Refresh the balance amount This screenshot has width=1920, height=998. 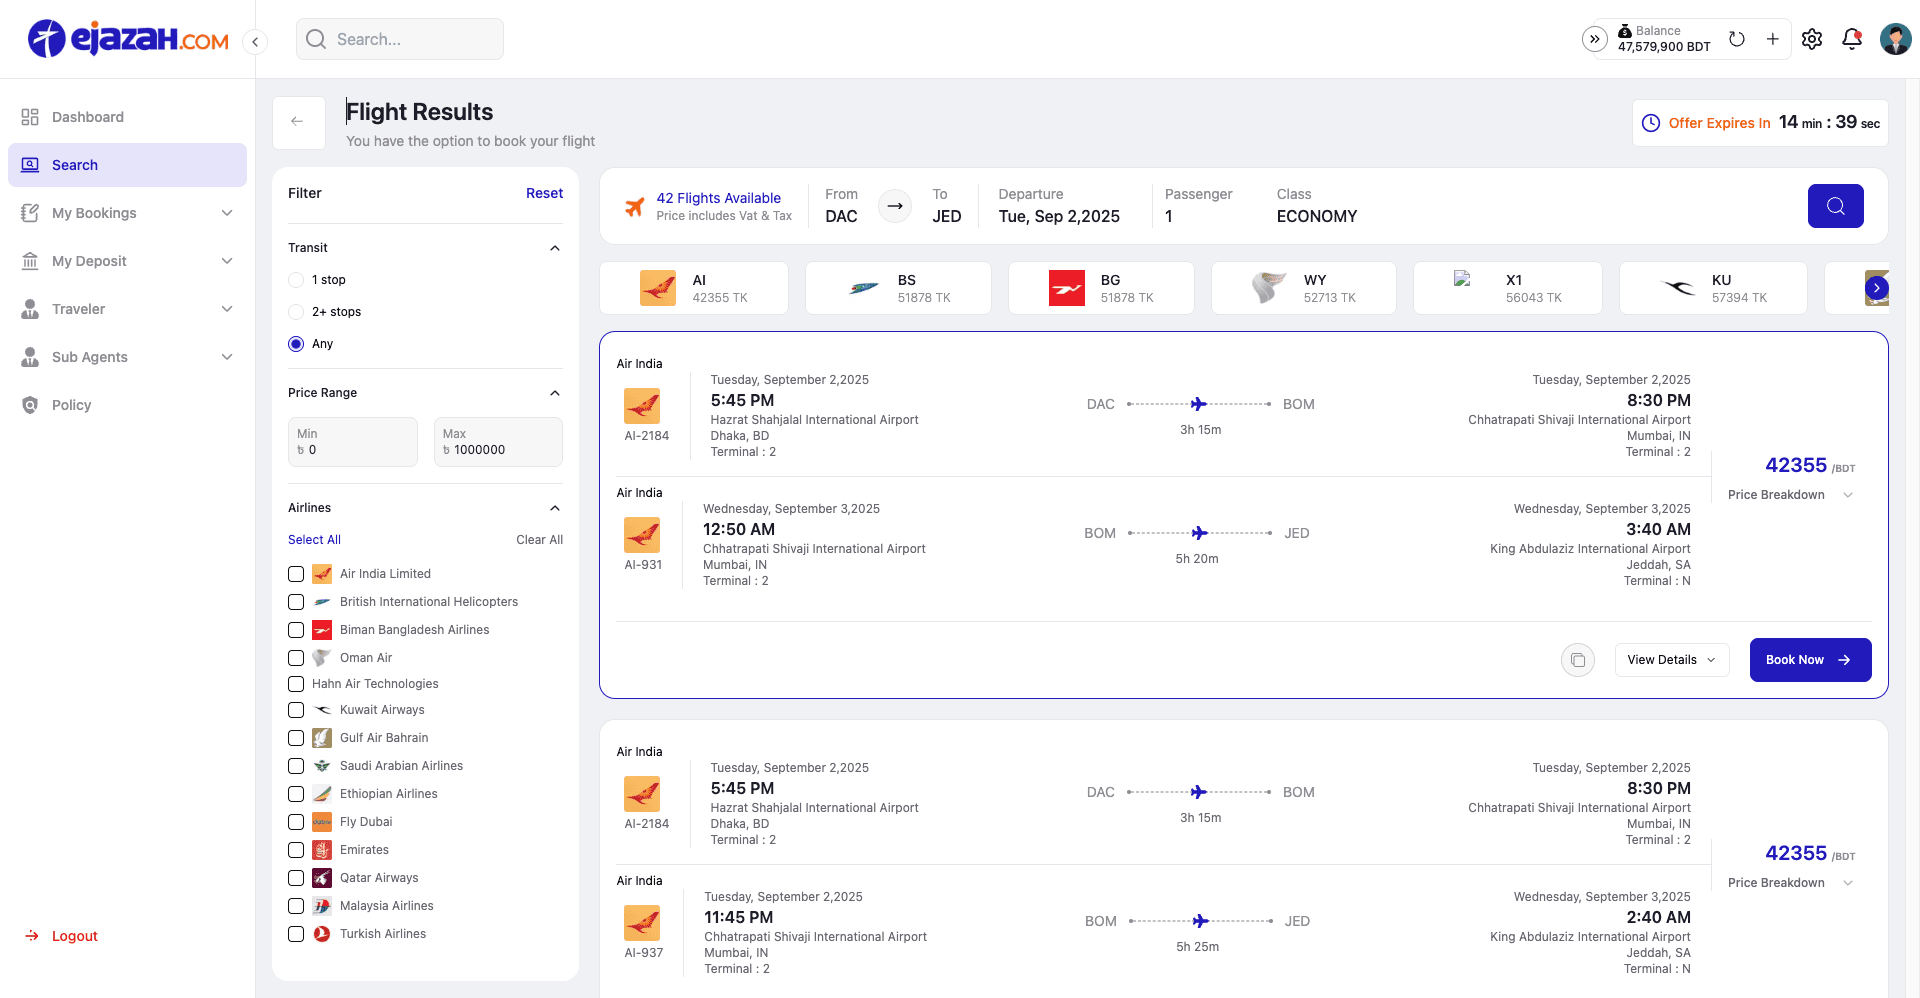[1737, 39]
